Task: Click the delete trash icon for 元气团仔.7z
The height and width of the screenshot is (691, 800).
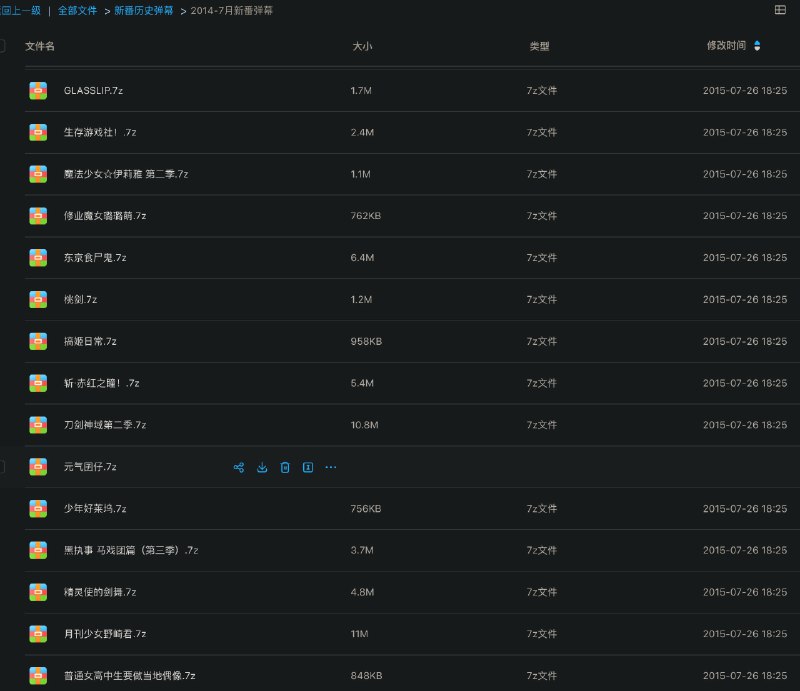Action: pyautogui.click(x=283, y=467)
